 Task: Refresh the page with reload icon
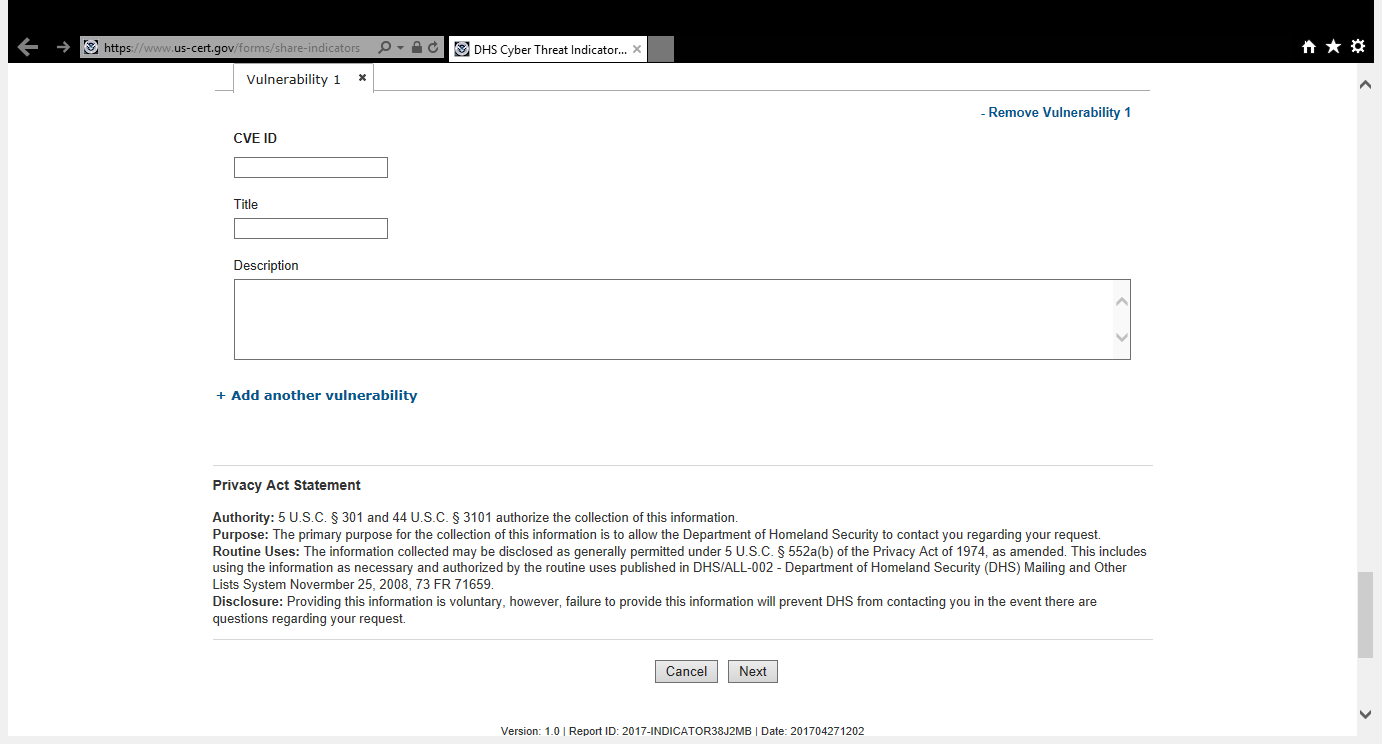434,47
